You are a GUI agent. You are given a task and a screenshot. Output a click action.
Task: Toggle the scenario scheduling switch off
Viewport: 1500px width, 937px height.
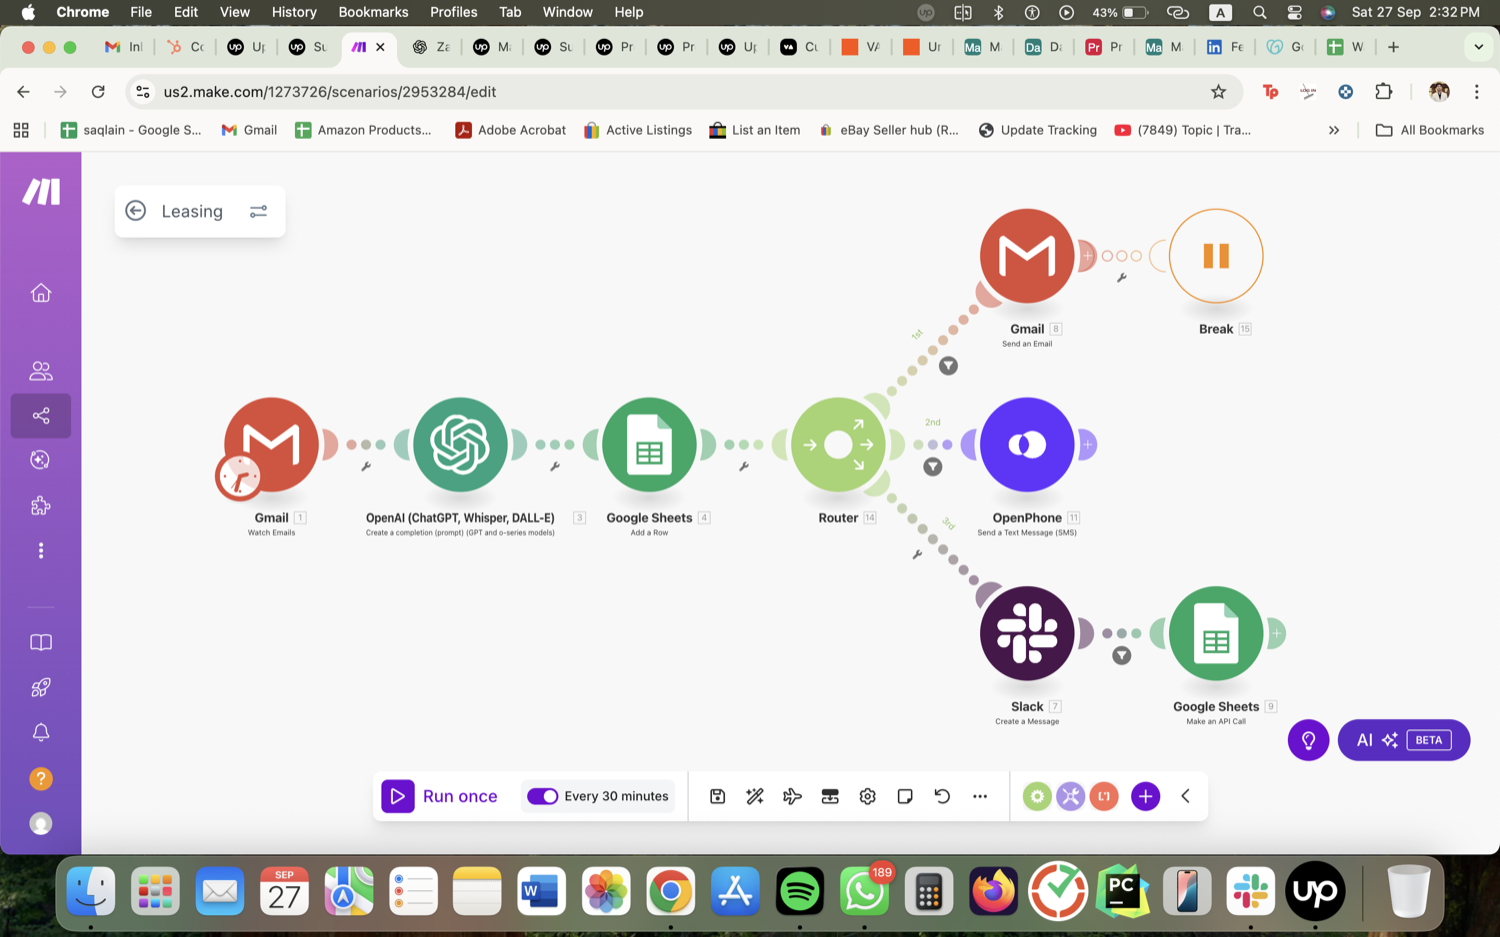pyautogui.click(x=542, y=796)
